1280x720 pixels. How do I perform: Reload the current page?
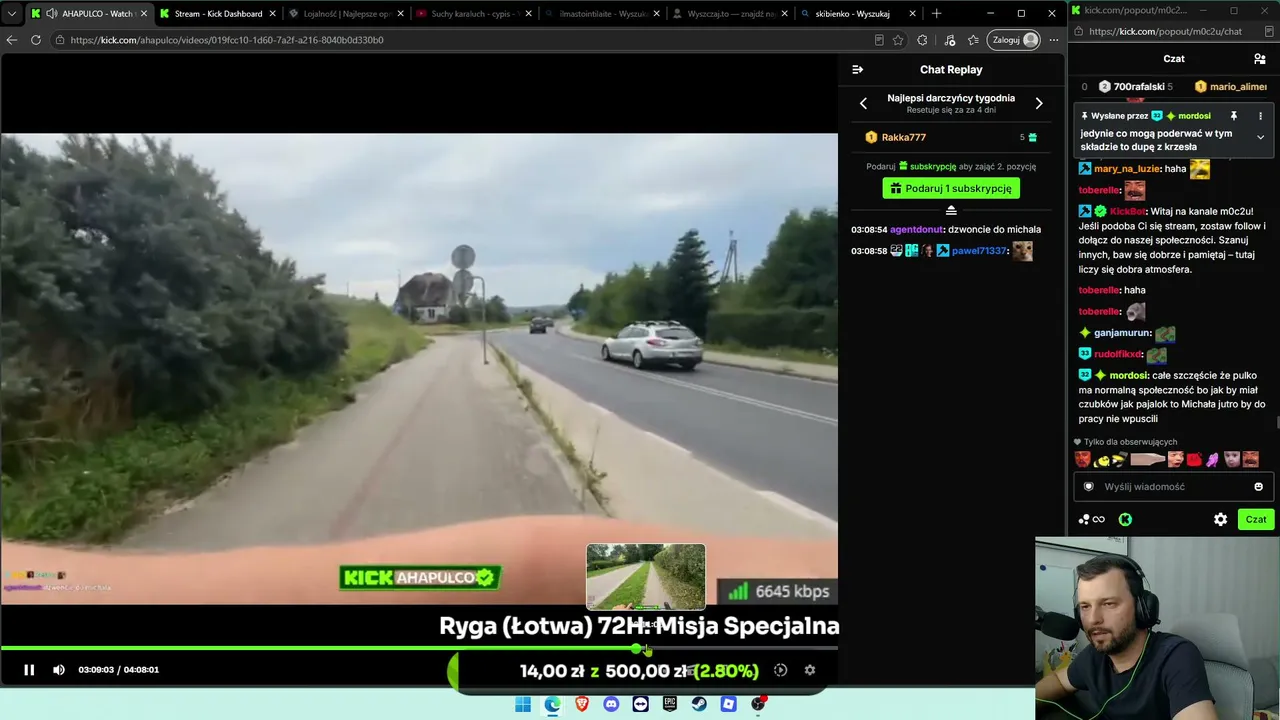pos(36,40)
